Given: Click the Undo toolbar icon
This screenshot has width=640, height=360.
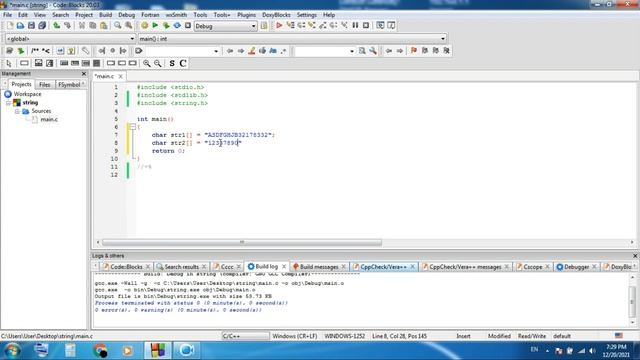Looking at the screenshot, I should click(57, 26).
